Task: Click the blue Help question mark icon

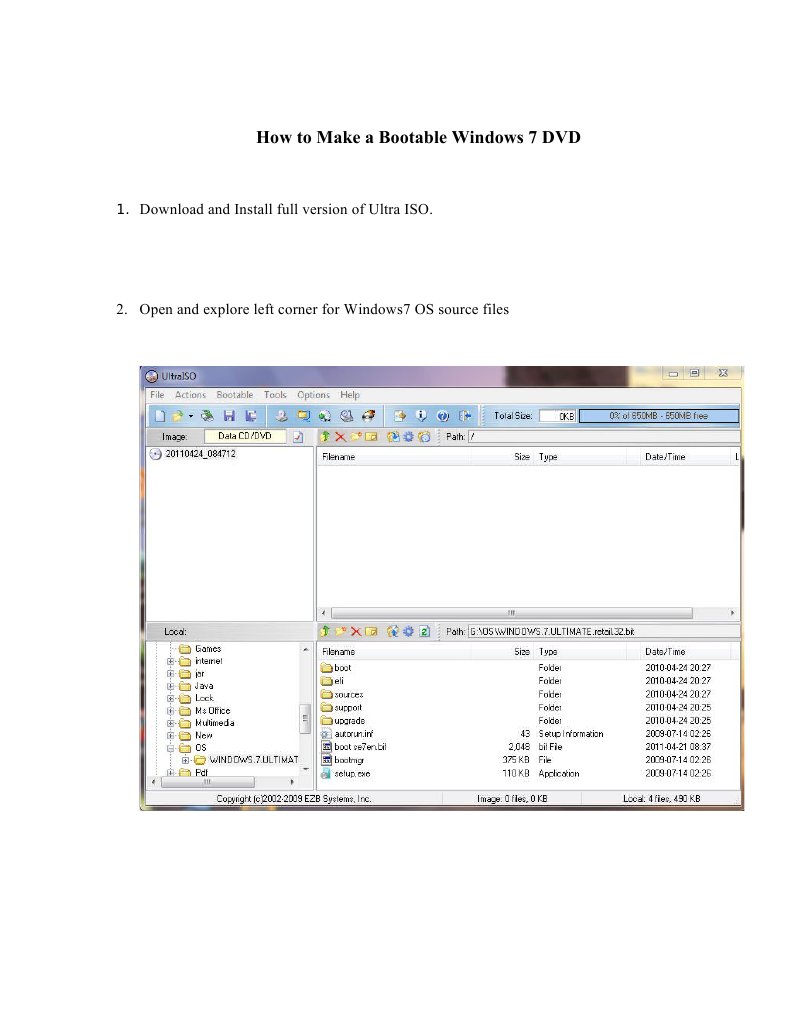Action: (443, 416)
